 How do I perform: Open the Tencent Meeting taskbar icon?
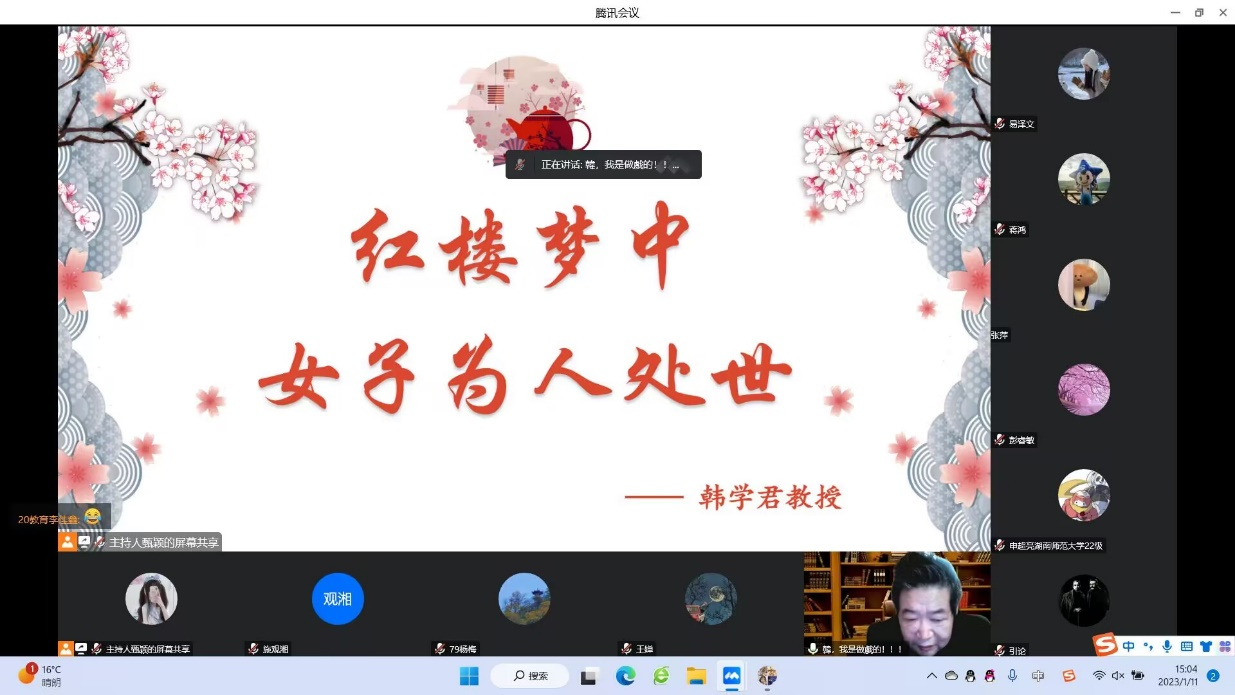click(x=731, y=676)
